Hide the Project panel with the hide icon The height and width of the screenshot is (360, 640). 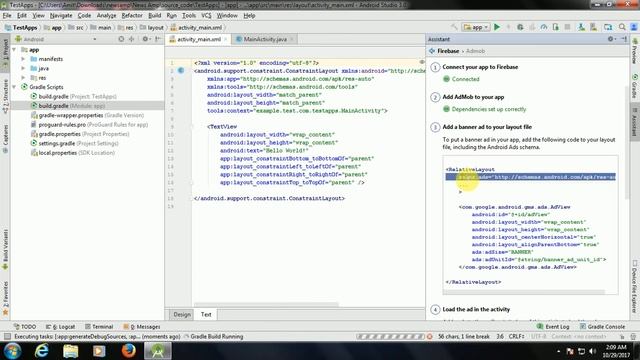[158, 39]
